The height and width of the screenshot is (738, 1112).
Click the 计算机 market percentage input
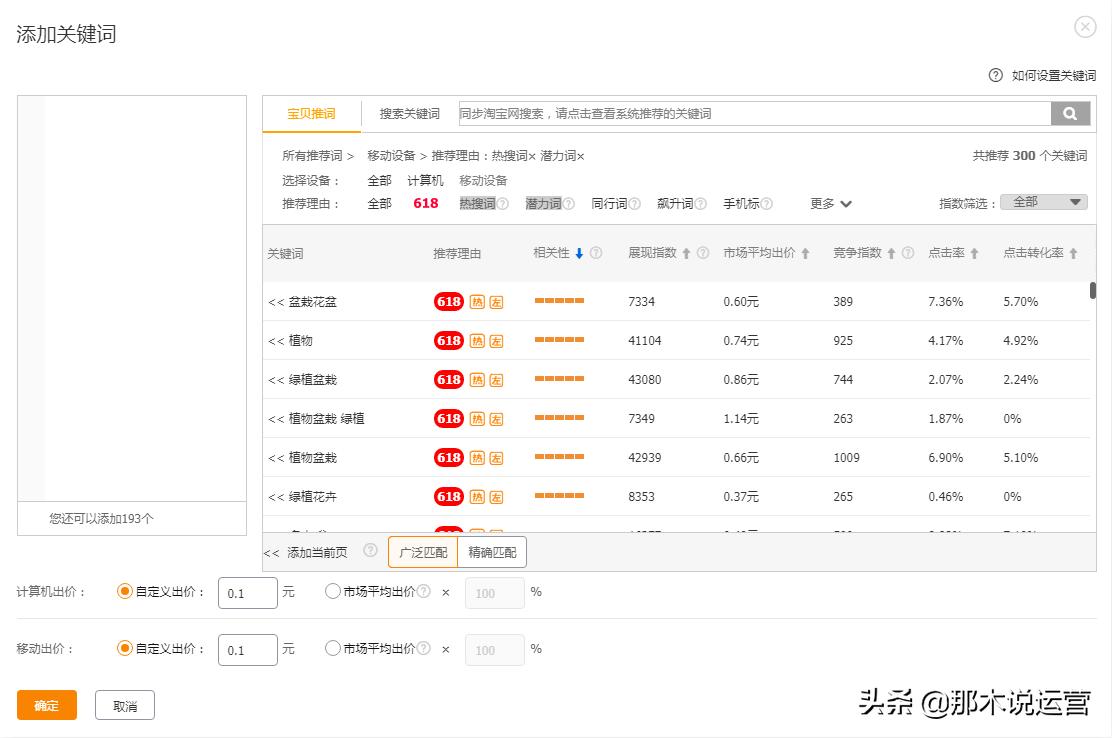(x=494, y=593)
